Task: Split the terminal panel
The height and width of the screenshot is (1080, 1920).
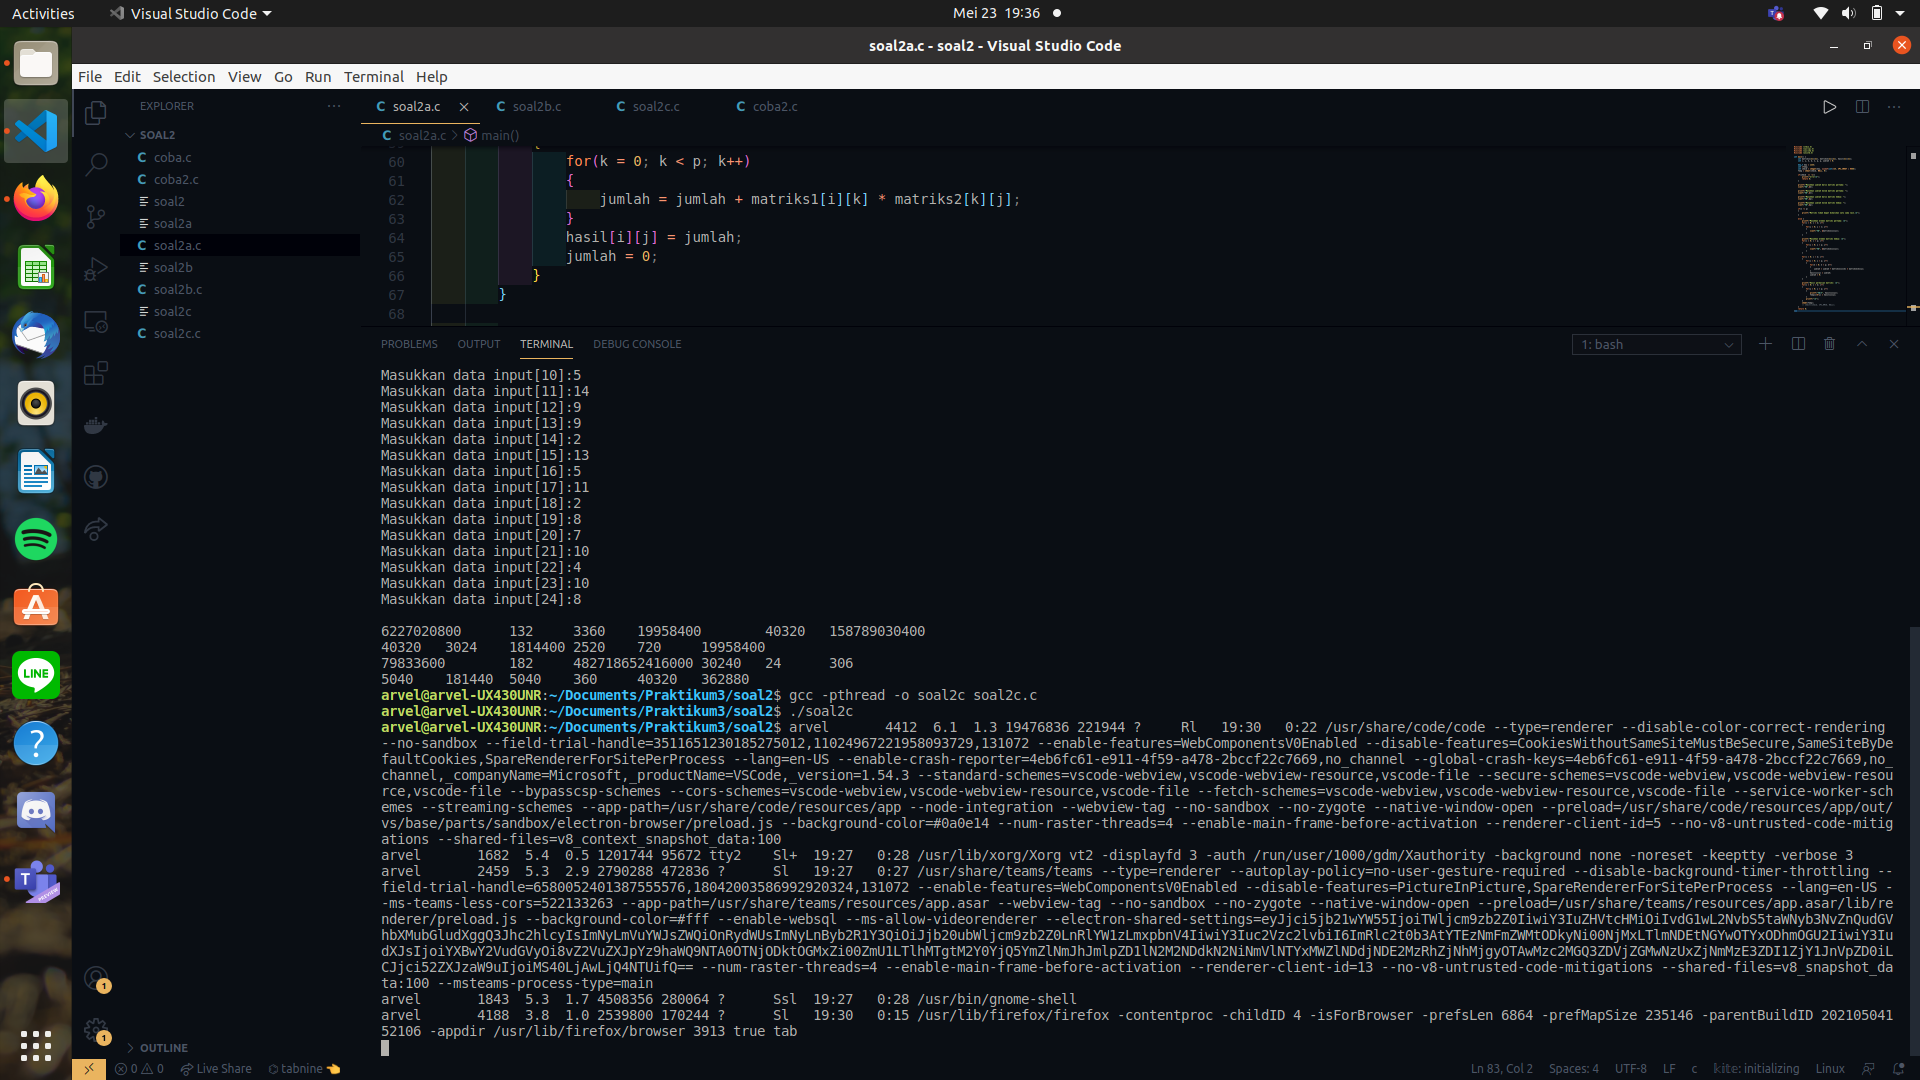Action: 1797,344
